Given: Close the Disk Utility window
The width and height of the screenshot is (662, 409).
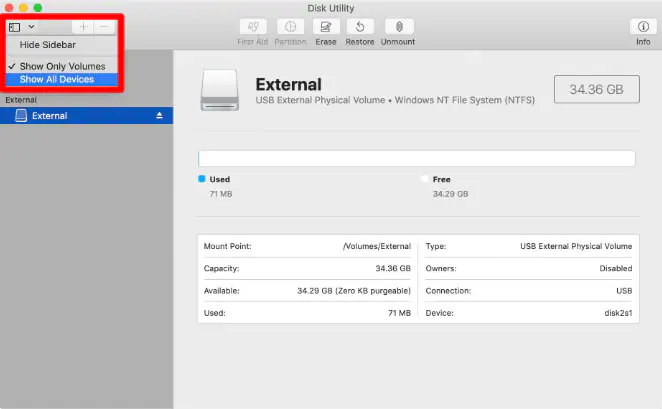Looking at the screenshot, I should click(x=9, y=8).
